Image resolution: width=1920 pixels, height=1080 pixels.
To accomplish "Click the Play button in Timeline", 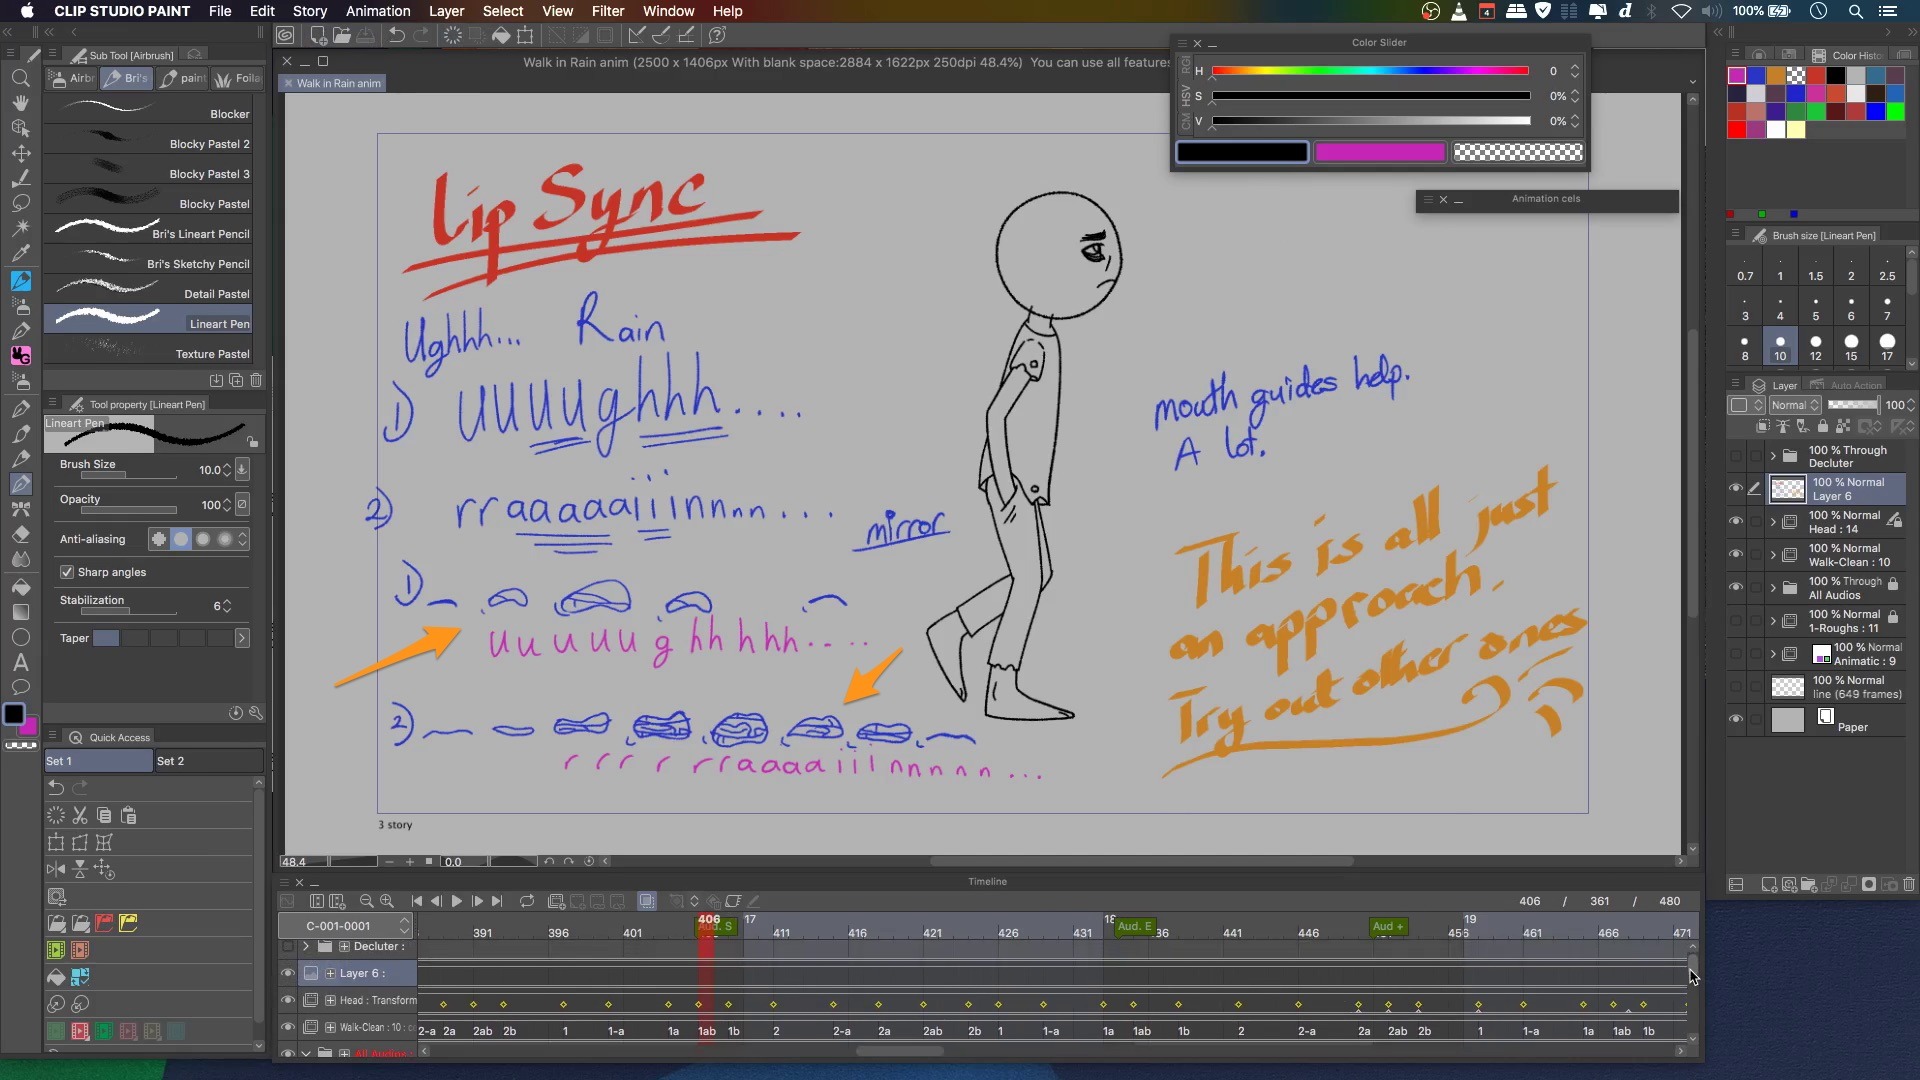I will click(x=457, y=901).
